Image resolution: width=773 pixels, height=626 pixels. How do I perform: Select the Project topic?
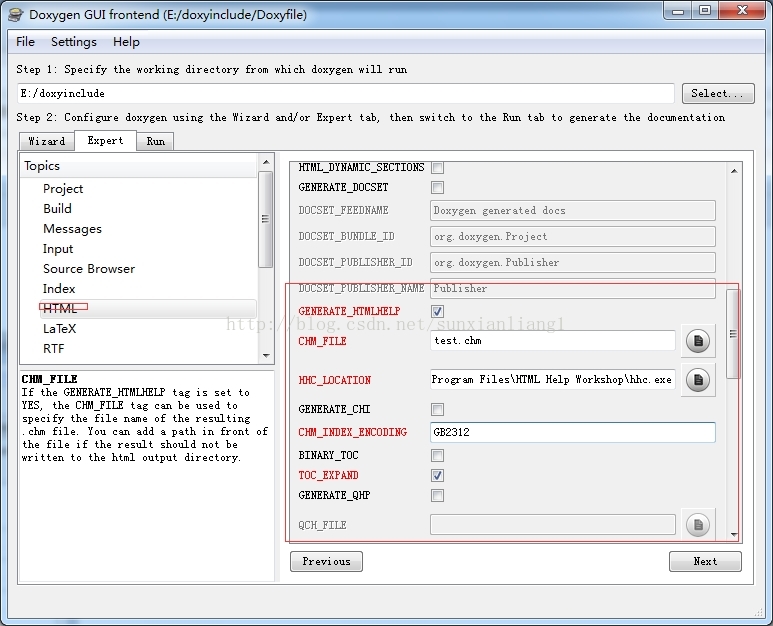pos(63,189)
